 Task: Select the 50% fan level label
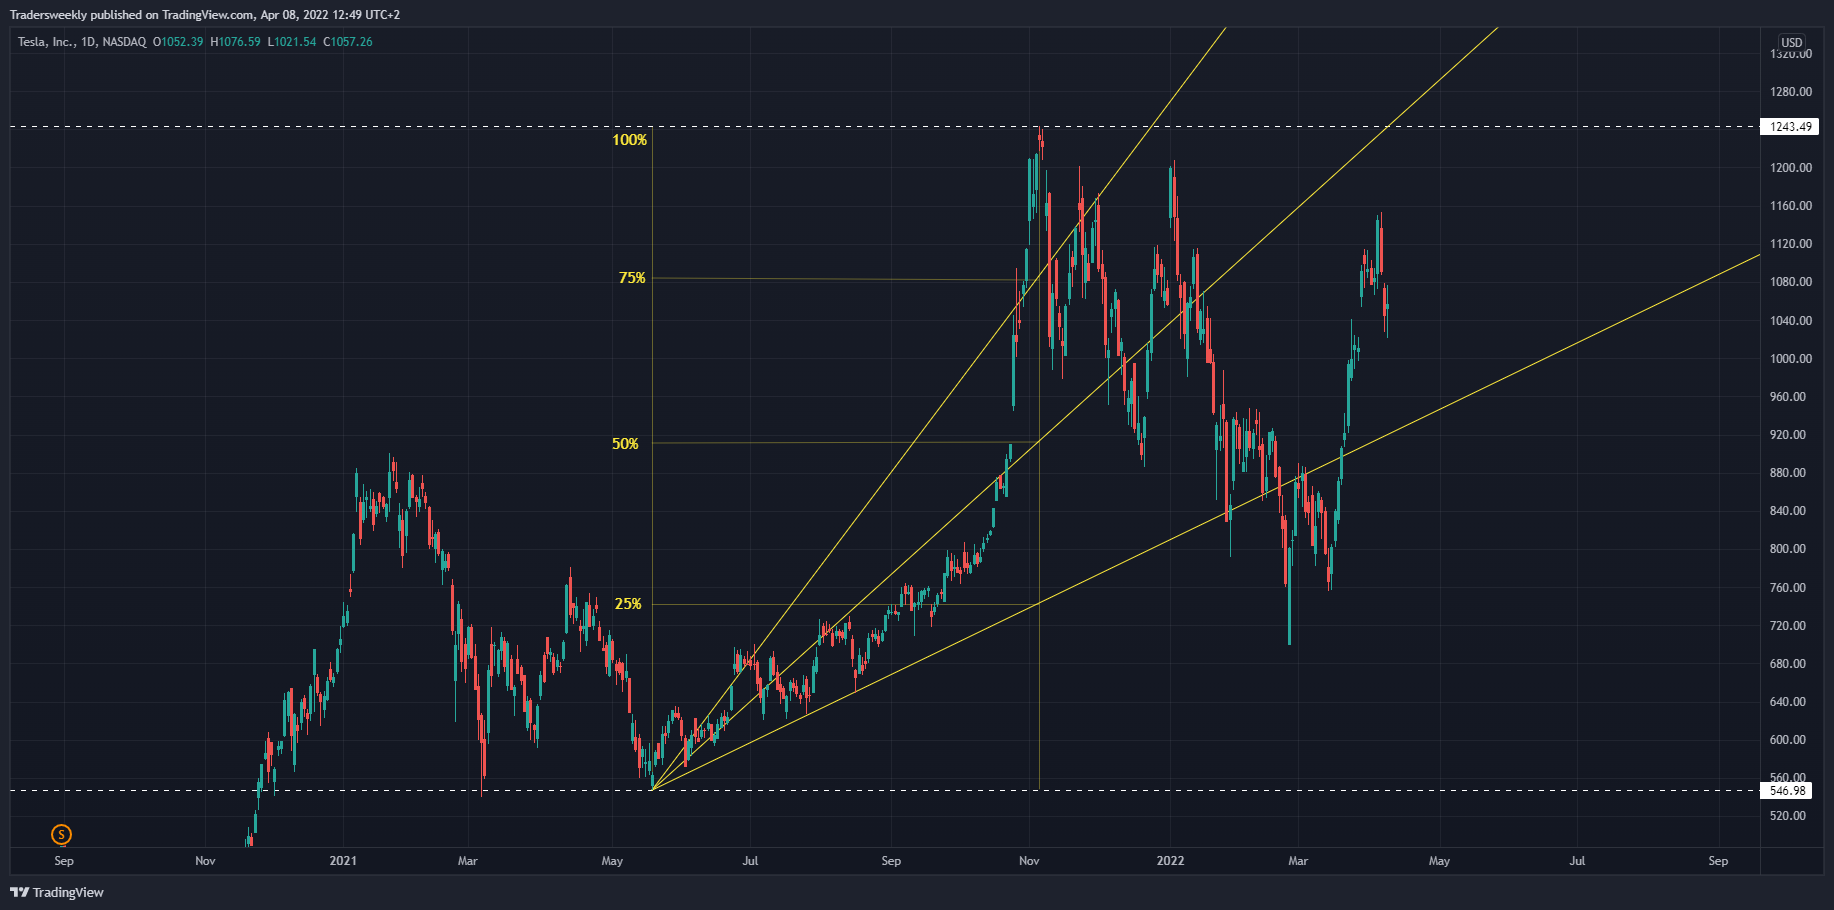tap(625, 444)
